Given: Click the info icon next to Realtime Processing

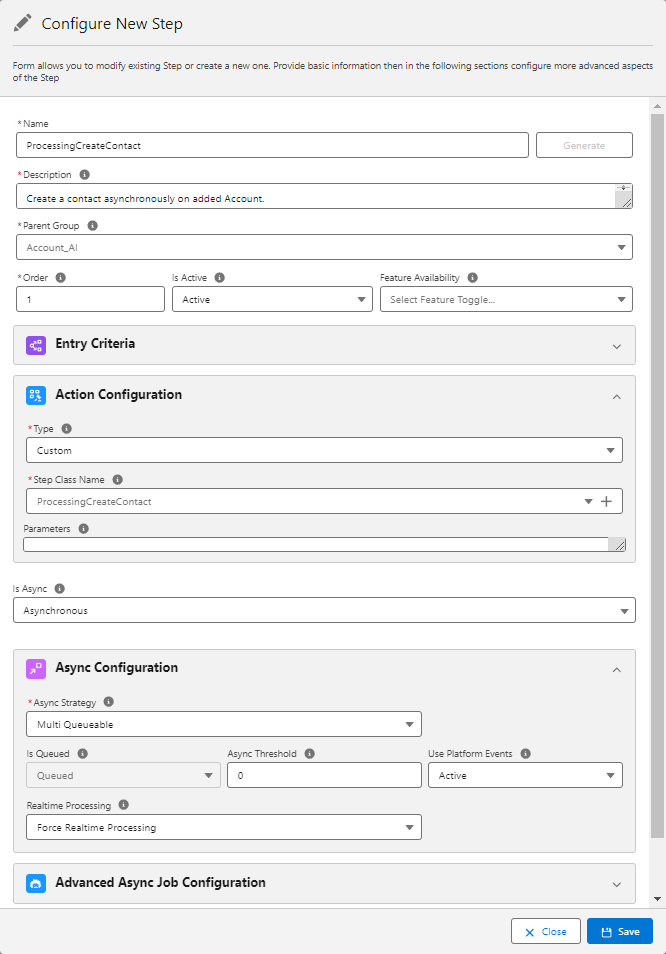Looking at the screenshot, I should [x=123, y=805].
